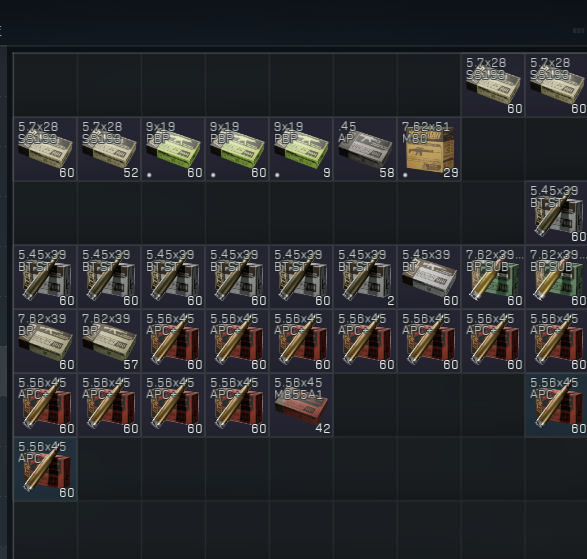Select 5.56x45 APC pack below 57-count 7.62x39 BP
This screenshot has width=587, height=559.
point(109,405)
